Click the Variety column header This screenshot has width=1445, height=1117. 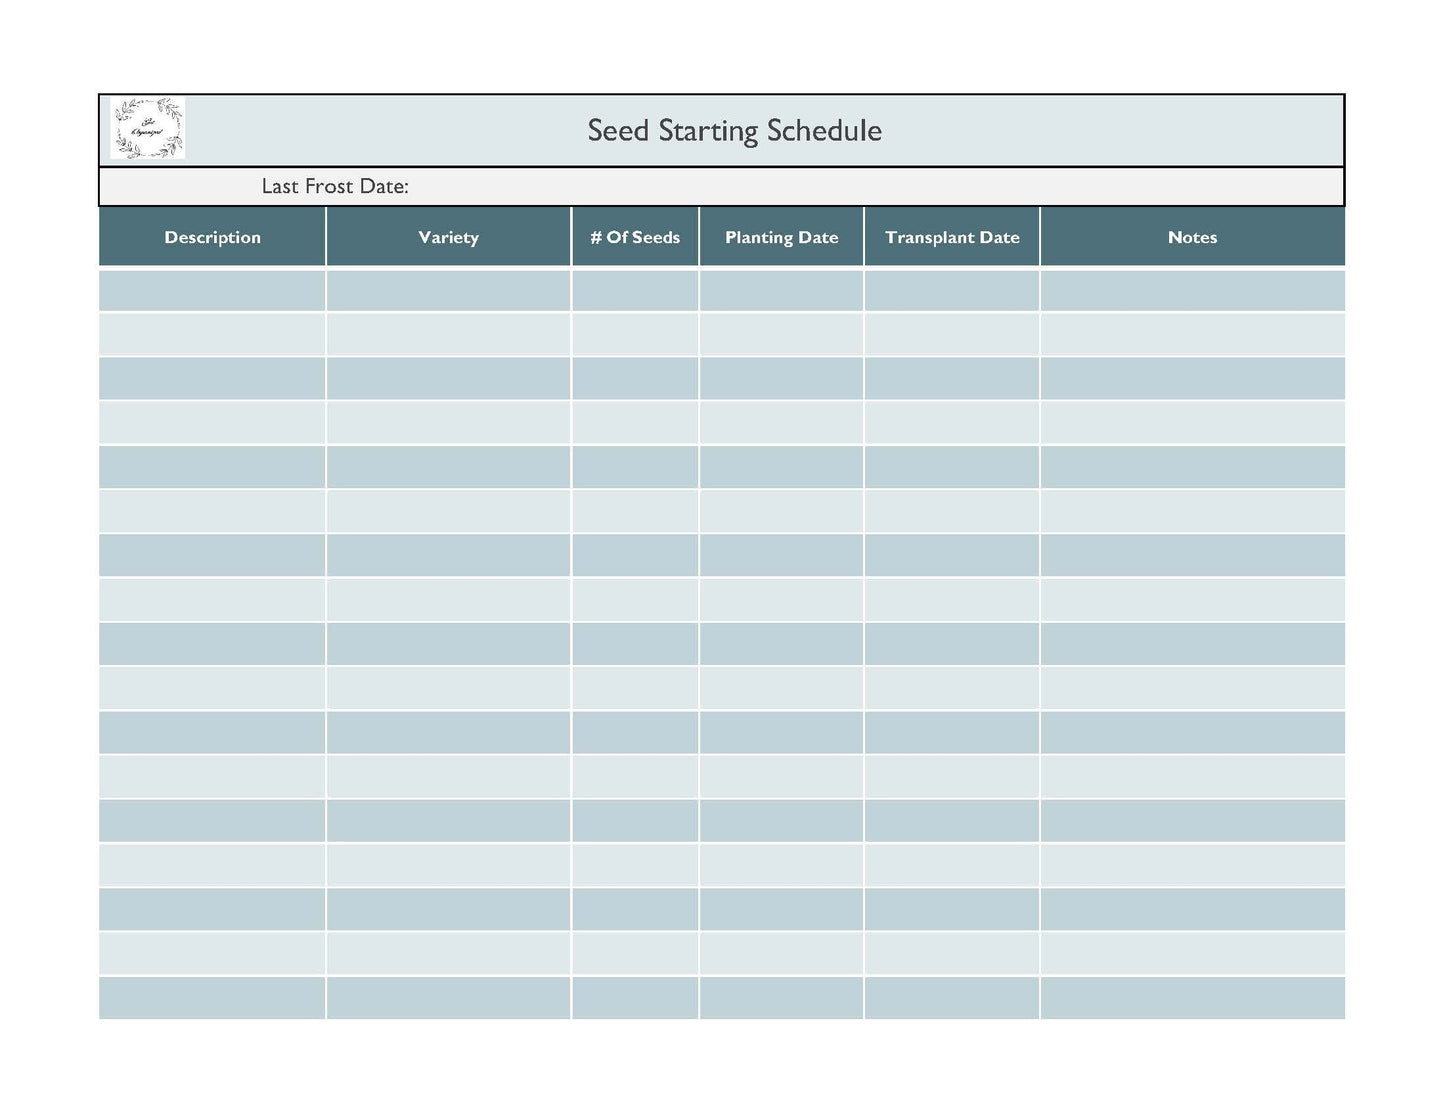447,237
